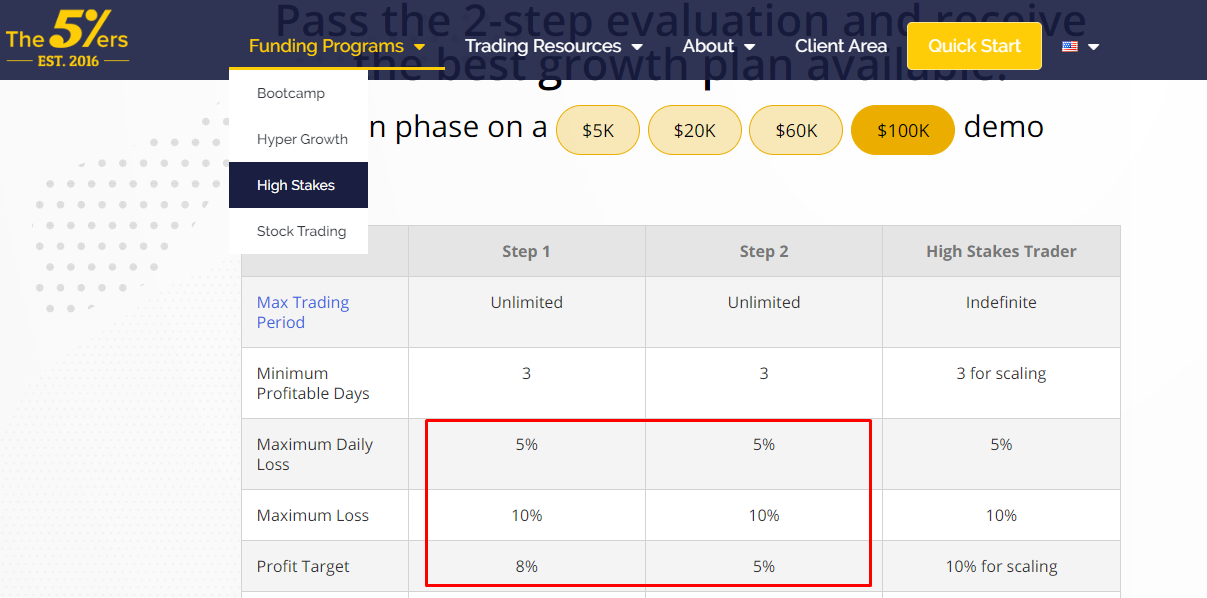The image size is (1207, 598).
Task: Click the High Stakes Trader column header
Action: (x=1001, y=251)
